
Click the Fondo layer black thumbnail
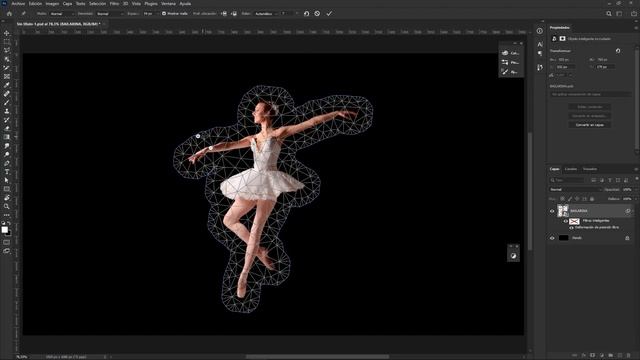click(x=563, y=238)
